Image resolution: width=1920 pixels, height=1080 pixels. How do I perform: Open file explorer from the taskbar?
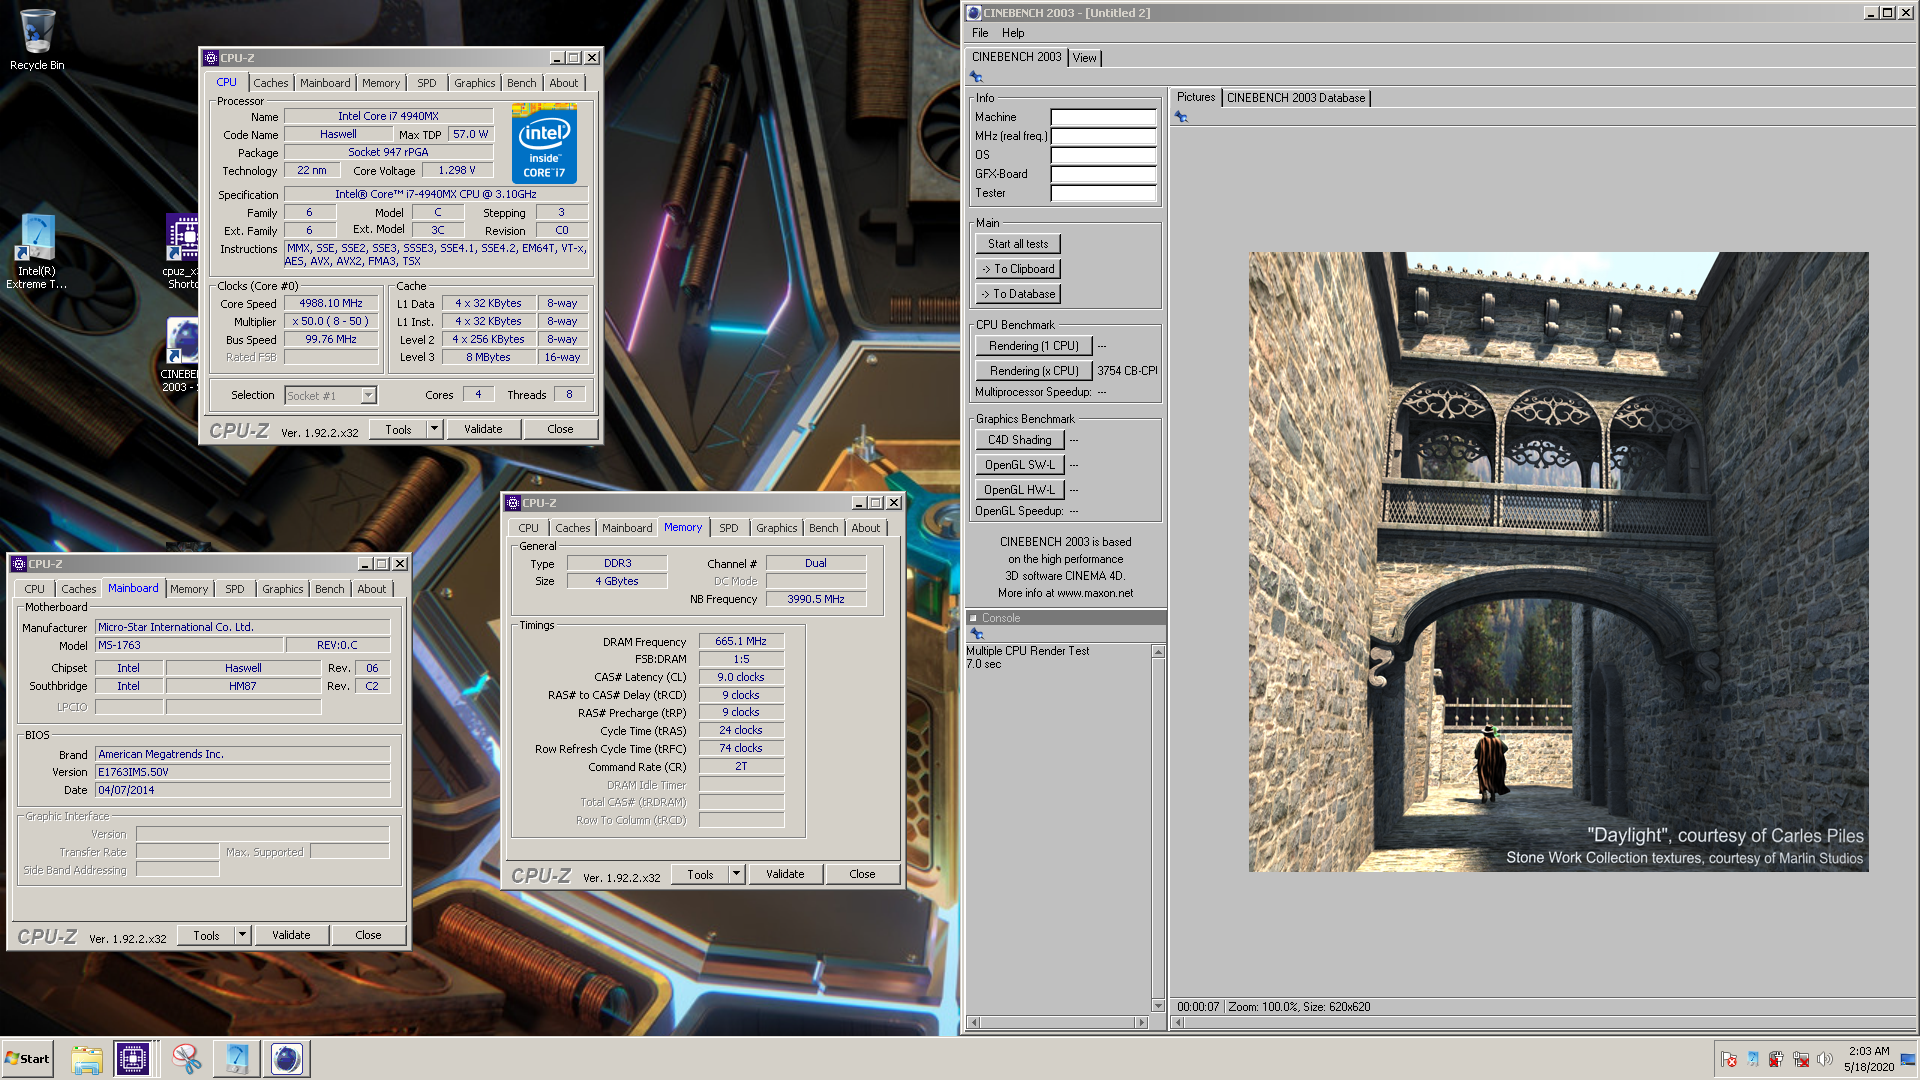pyautogui.click(x=87, y=1058)
